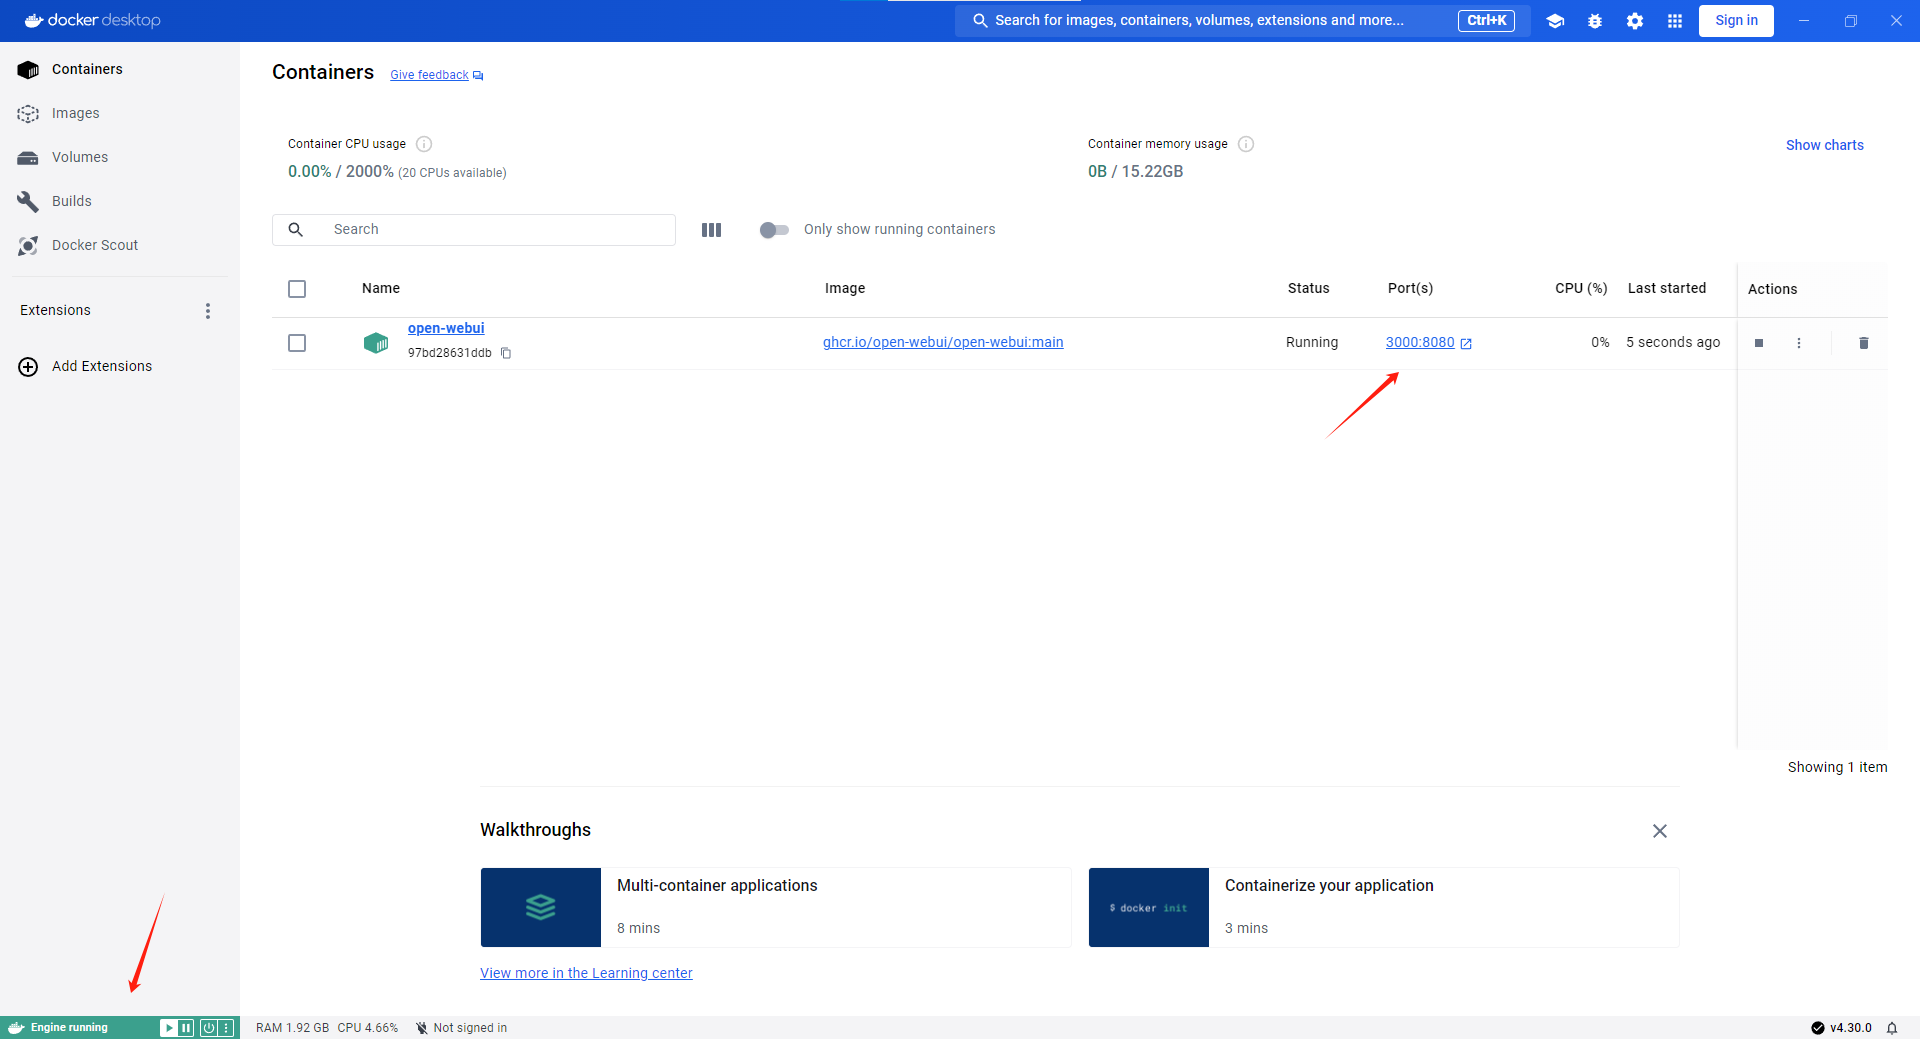
Task: Click the open-webui container icon
Action: point(376,343)
